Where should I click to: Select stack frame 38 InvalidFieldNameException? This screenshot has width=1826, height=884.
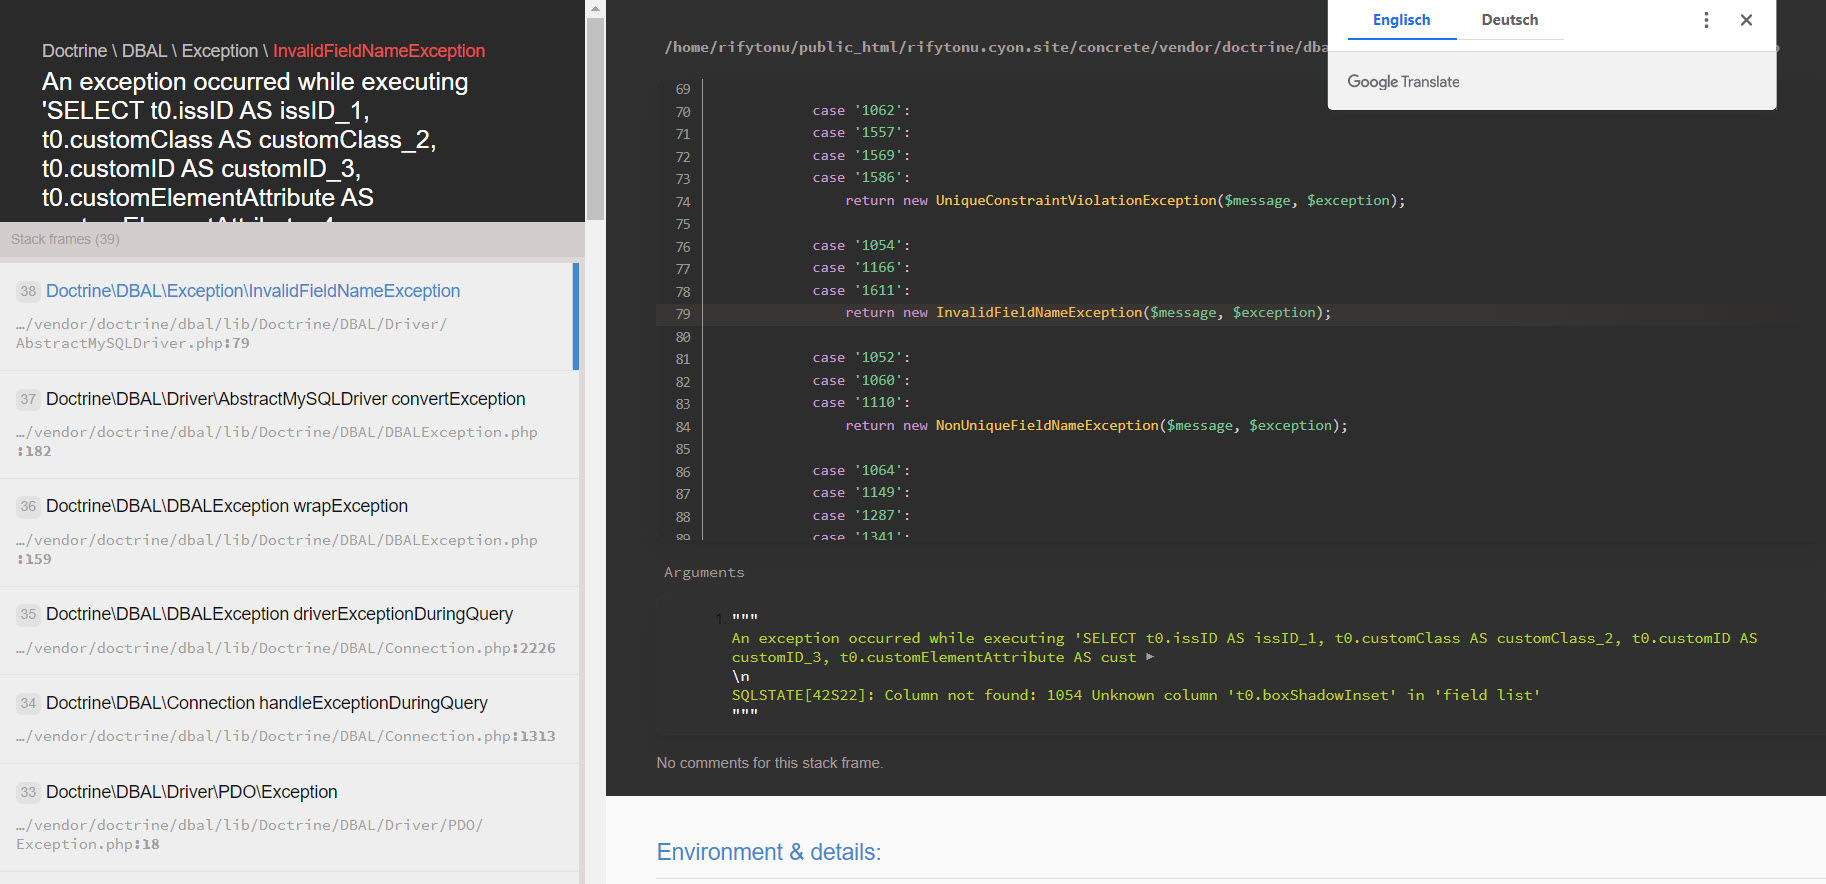(x=252, y=291)
